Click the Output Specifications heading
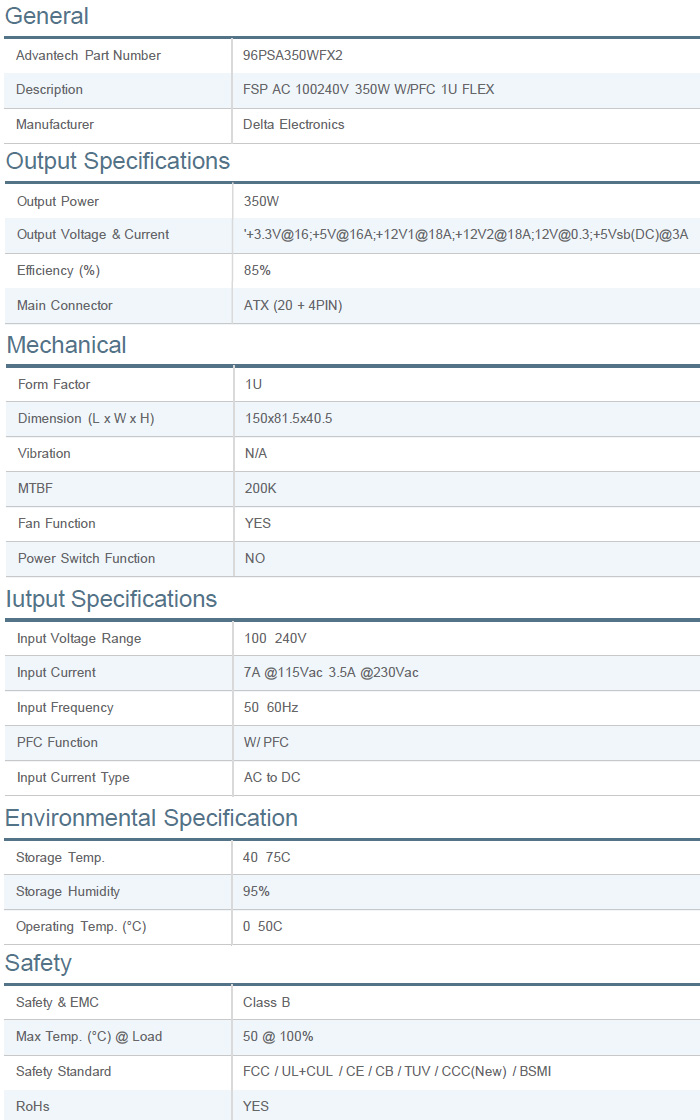700x1120 pixels. (118, 161)
